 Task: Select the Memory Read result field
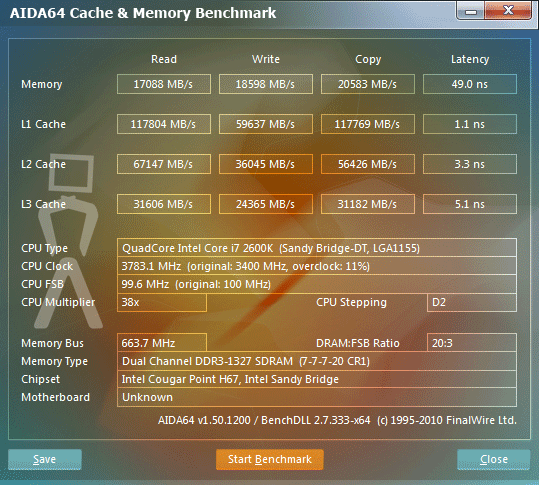164,84
